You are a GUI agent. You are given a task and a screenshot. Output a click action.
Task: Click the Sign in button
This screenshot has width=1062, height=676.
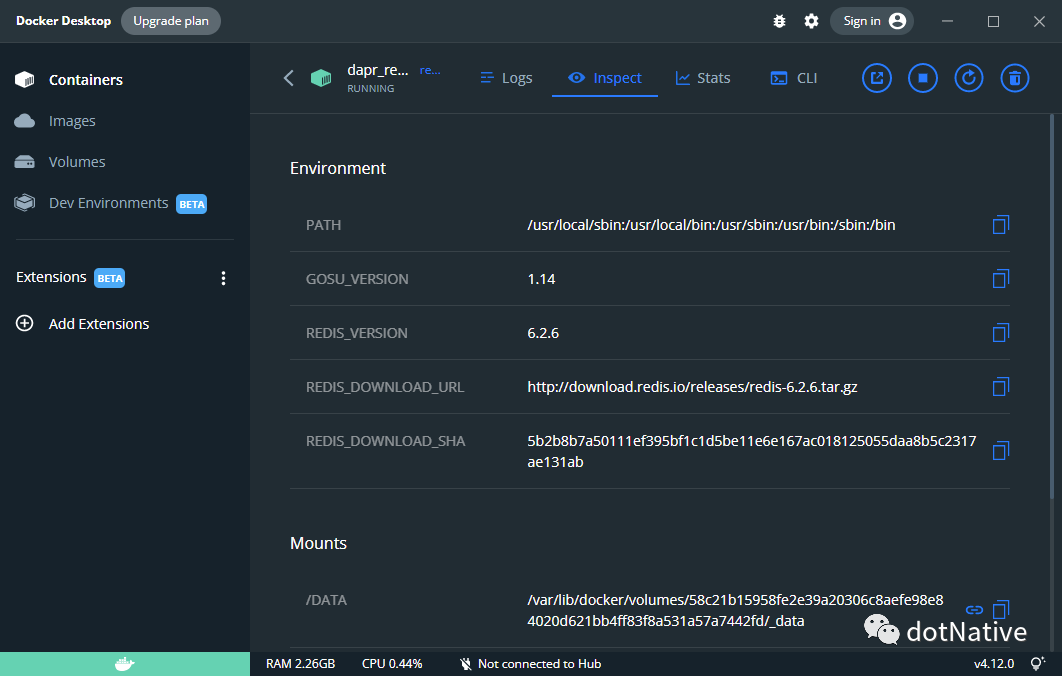click(872, 21)
